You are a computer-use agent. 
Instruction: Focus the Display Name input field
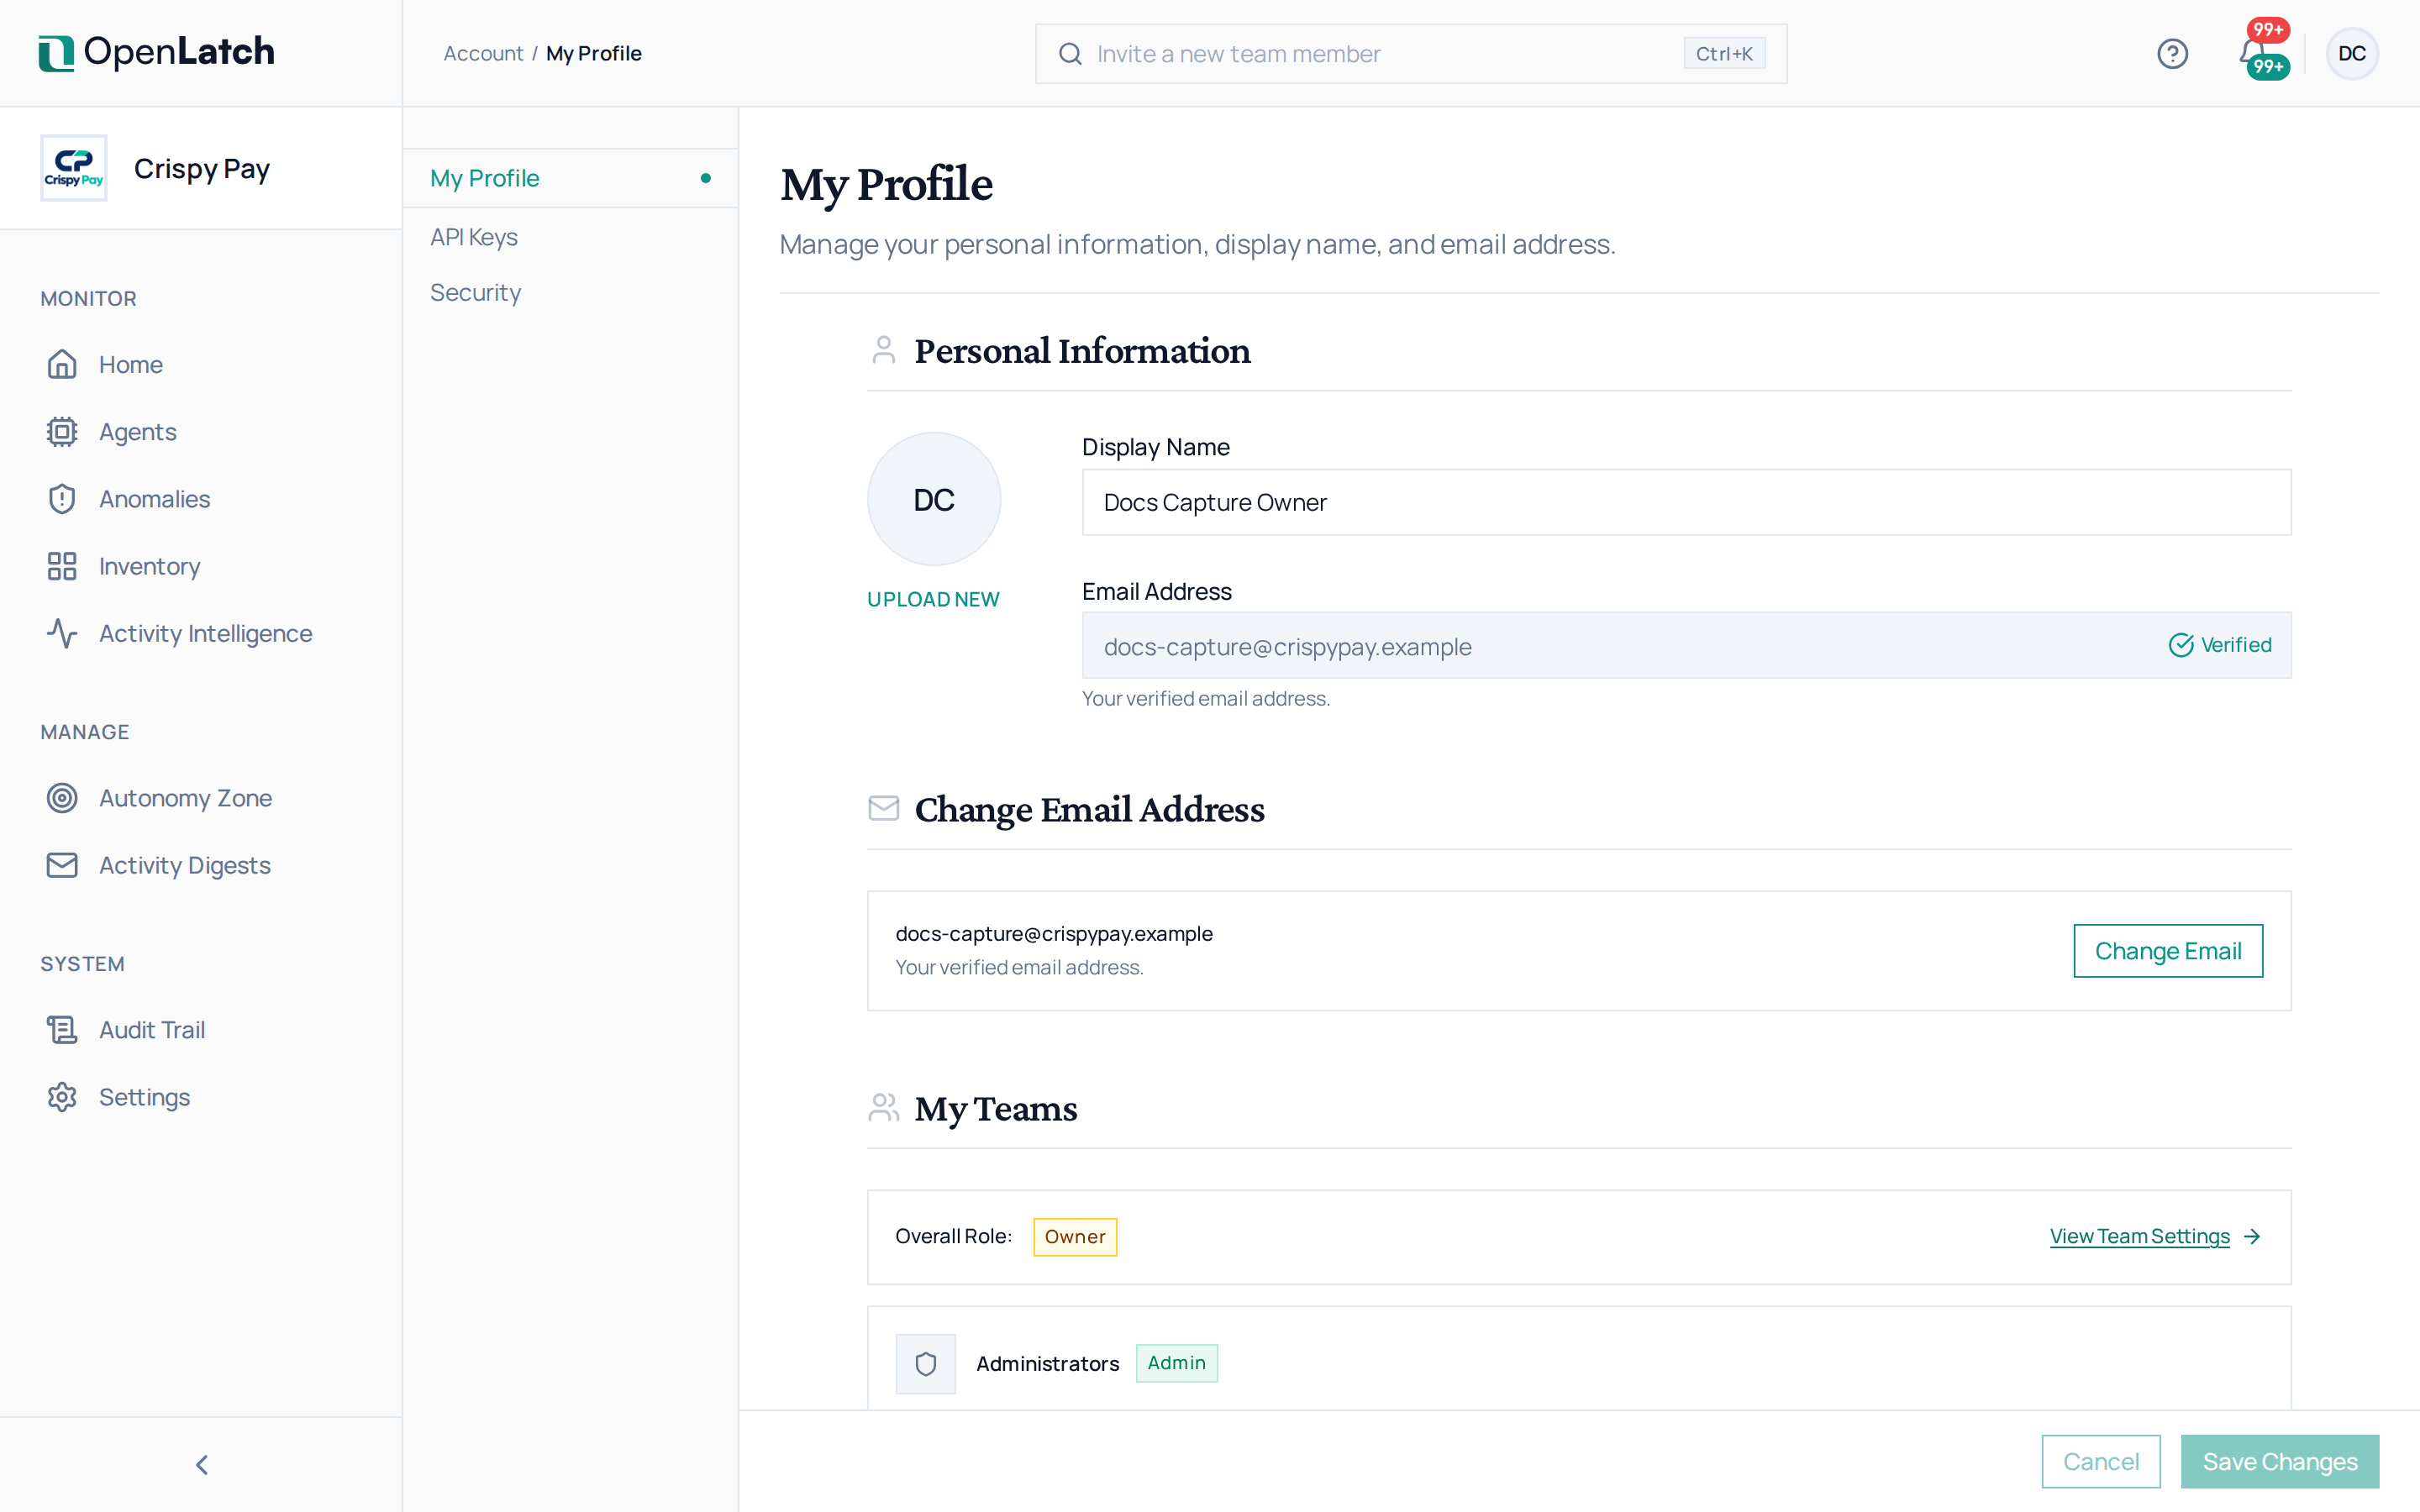pos(1686,502)
